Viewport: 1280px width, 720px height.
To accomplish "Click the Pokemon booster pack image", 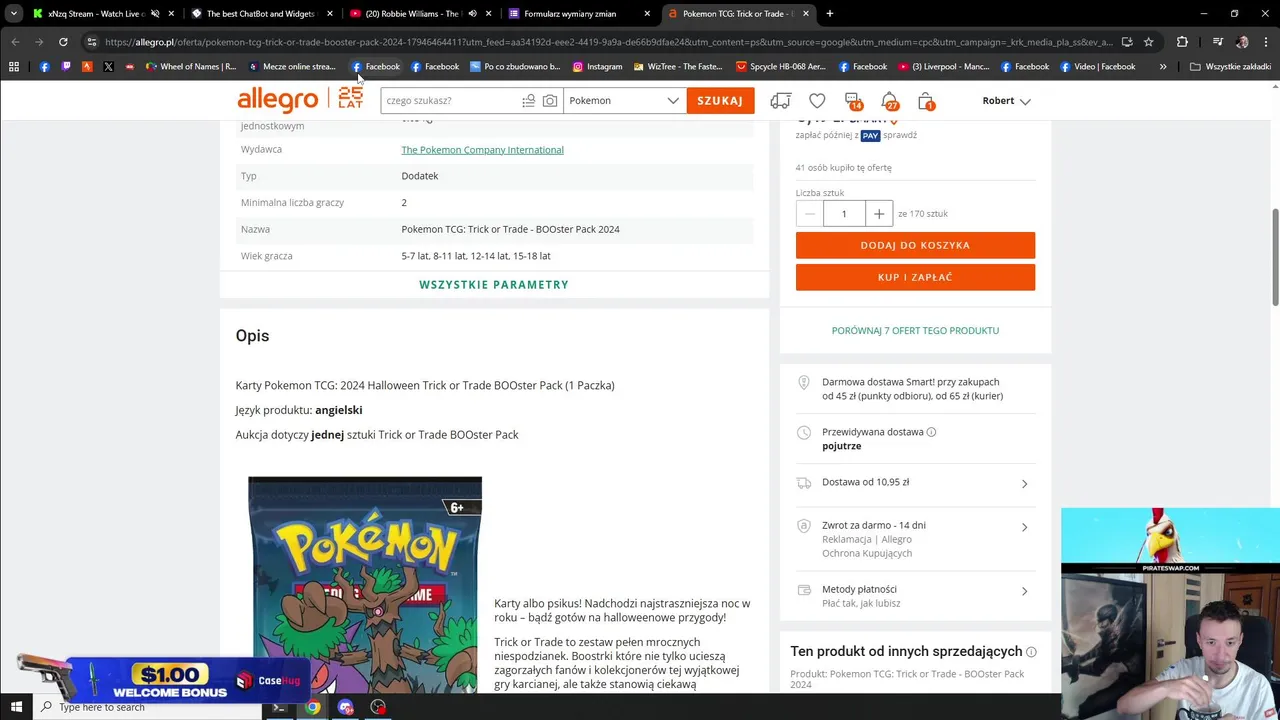I will pyautogui.click(x=365, y=585).
